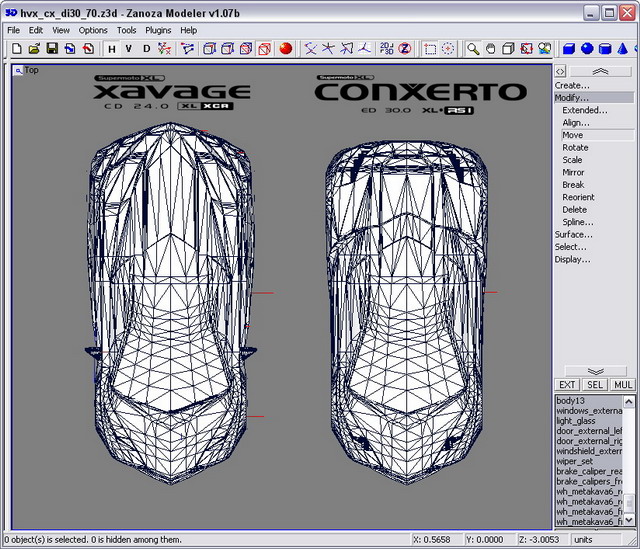Click the rectangular selection icon

[x=430, y=48]
